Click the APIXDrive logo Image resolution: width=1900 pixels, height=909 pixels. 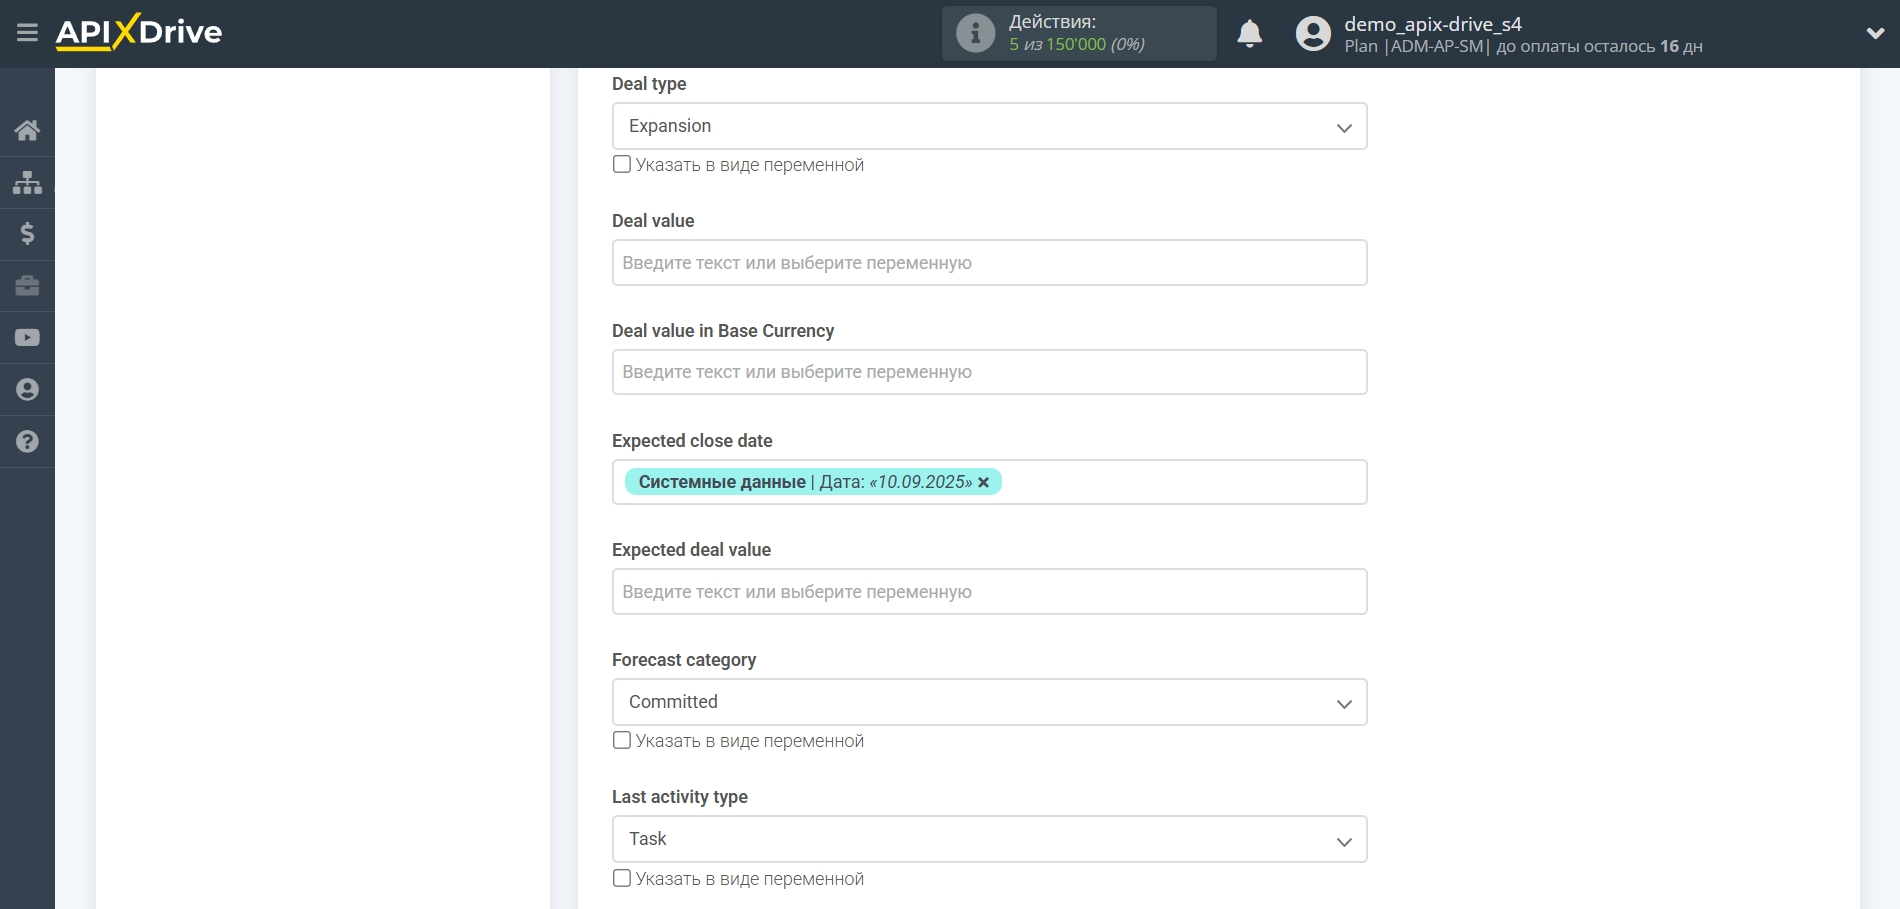(139, 32)
